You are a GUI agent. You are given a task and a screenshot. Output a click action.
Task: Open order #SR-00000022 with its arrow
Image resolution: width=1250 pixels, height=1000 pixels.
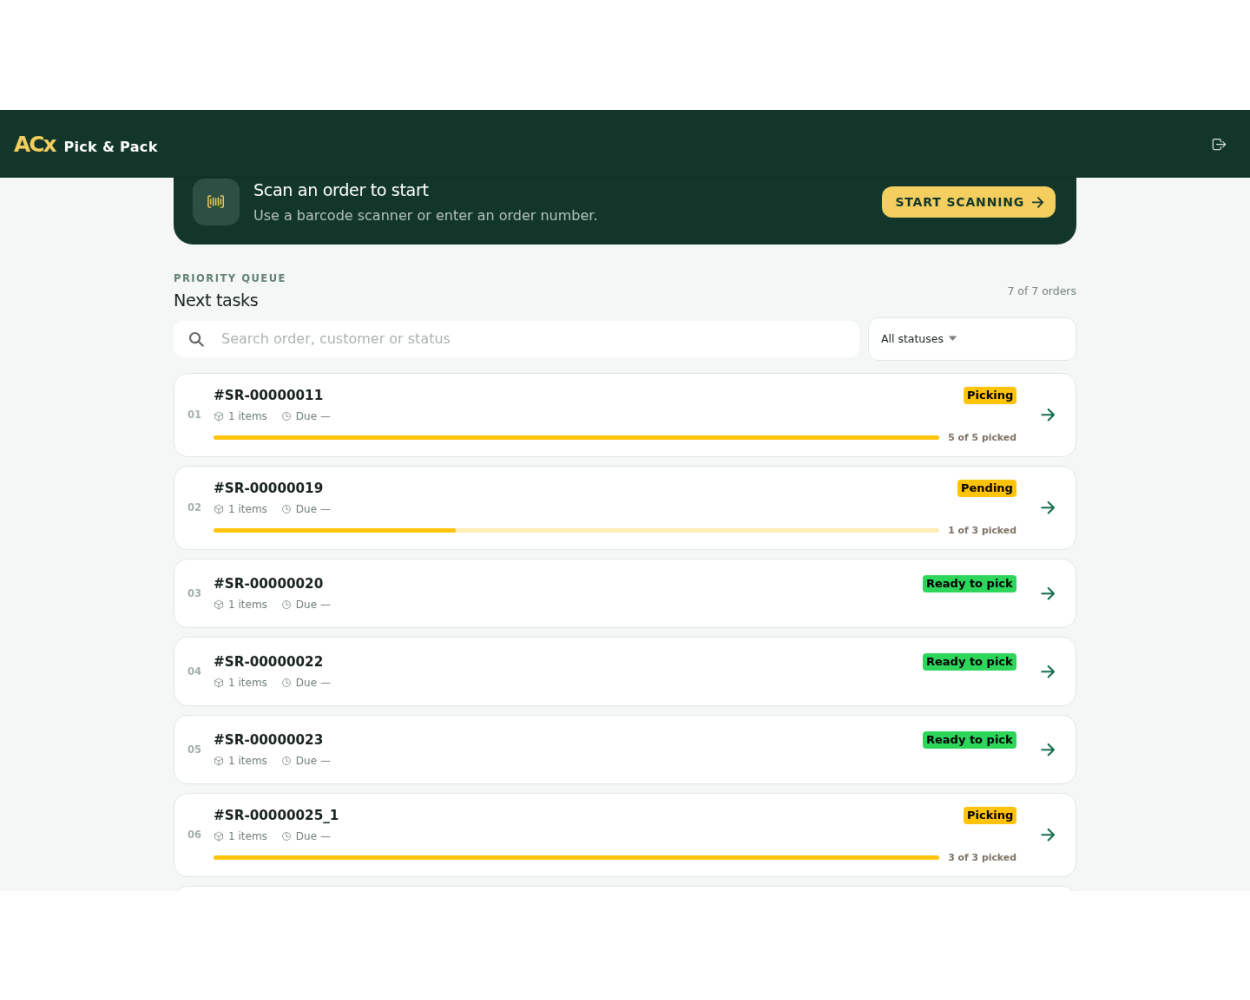(x=1048, y=672)
